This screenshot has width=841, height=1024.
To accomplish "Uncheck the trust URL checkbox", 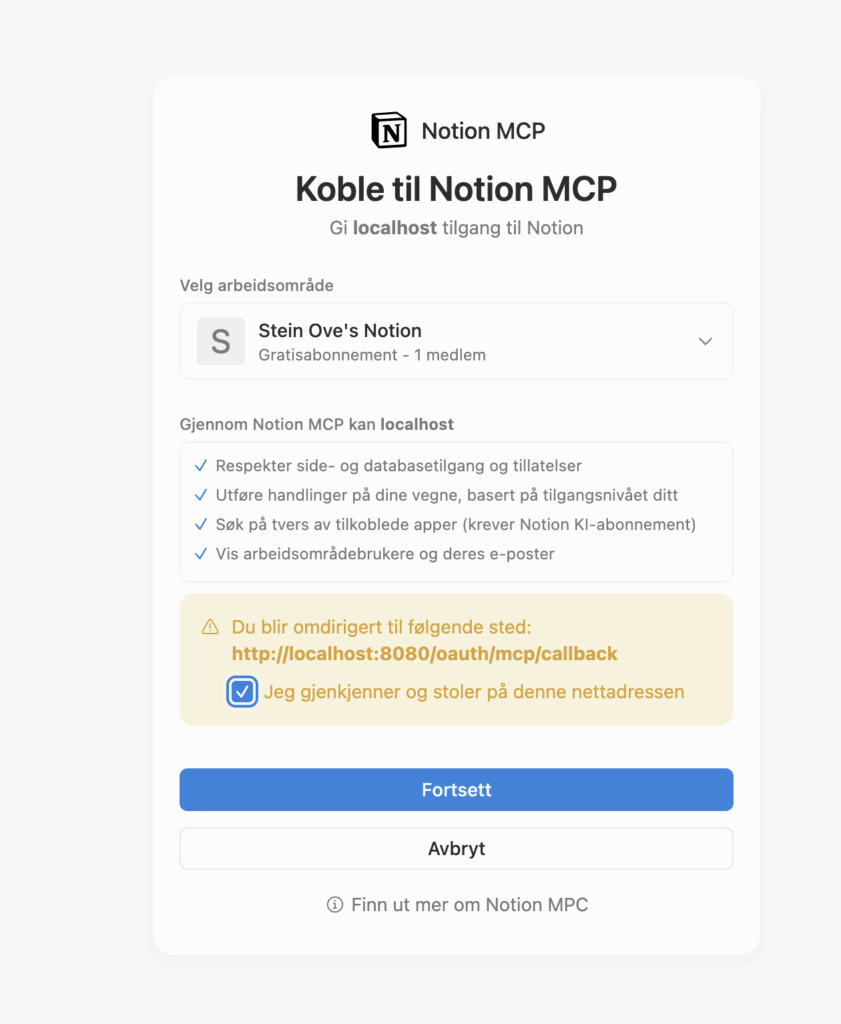I will (x=242, y=692).
